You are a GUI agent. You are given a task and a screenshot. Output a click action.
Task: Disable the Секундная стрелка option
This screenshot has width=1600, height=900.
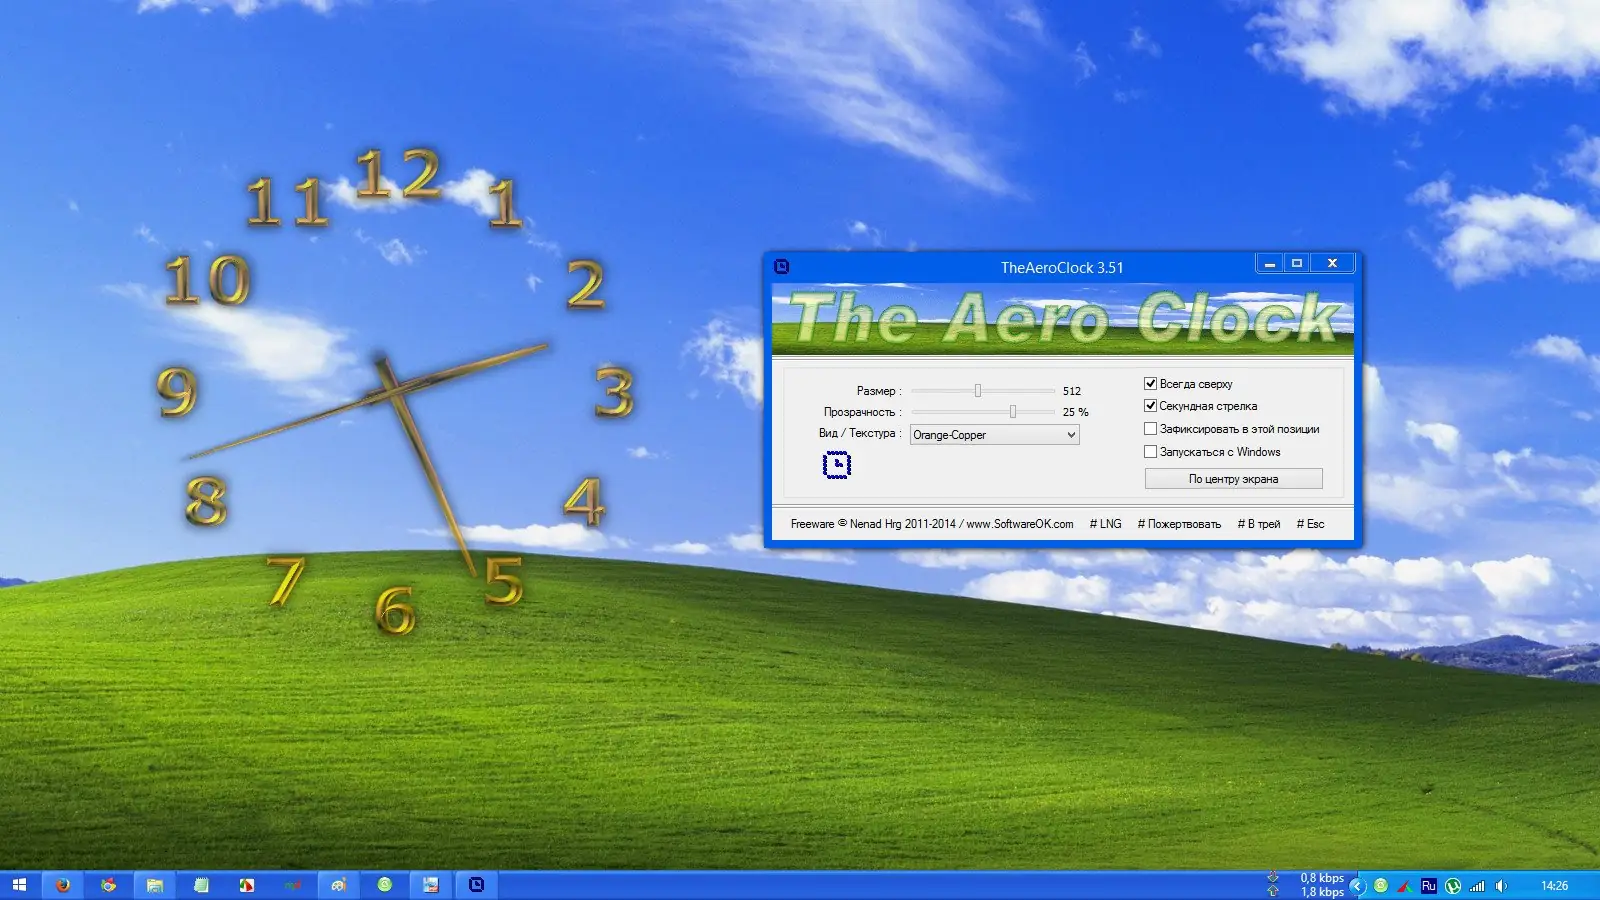1151,405
